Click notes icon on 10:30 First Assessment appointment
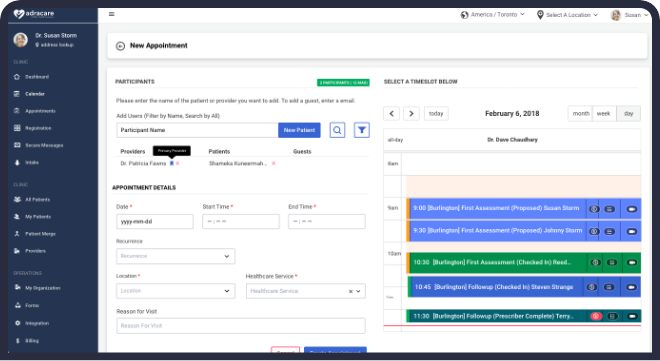660x361 pixels. coord(612,262)
